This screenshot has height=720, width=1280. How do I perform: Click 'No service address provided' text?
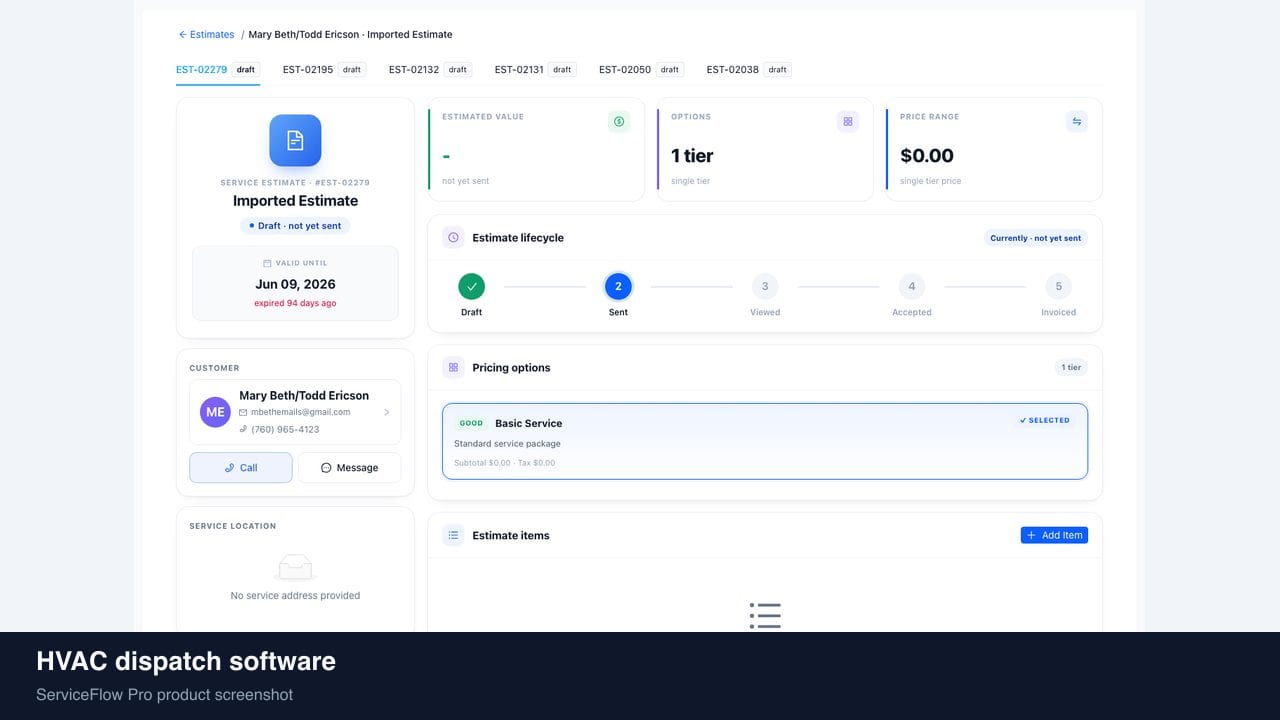[x=295, y=595]
